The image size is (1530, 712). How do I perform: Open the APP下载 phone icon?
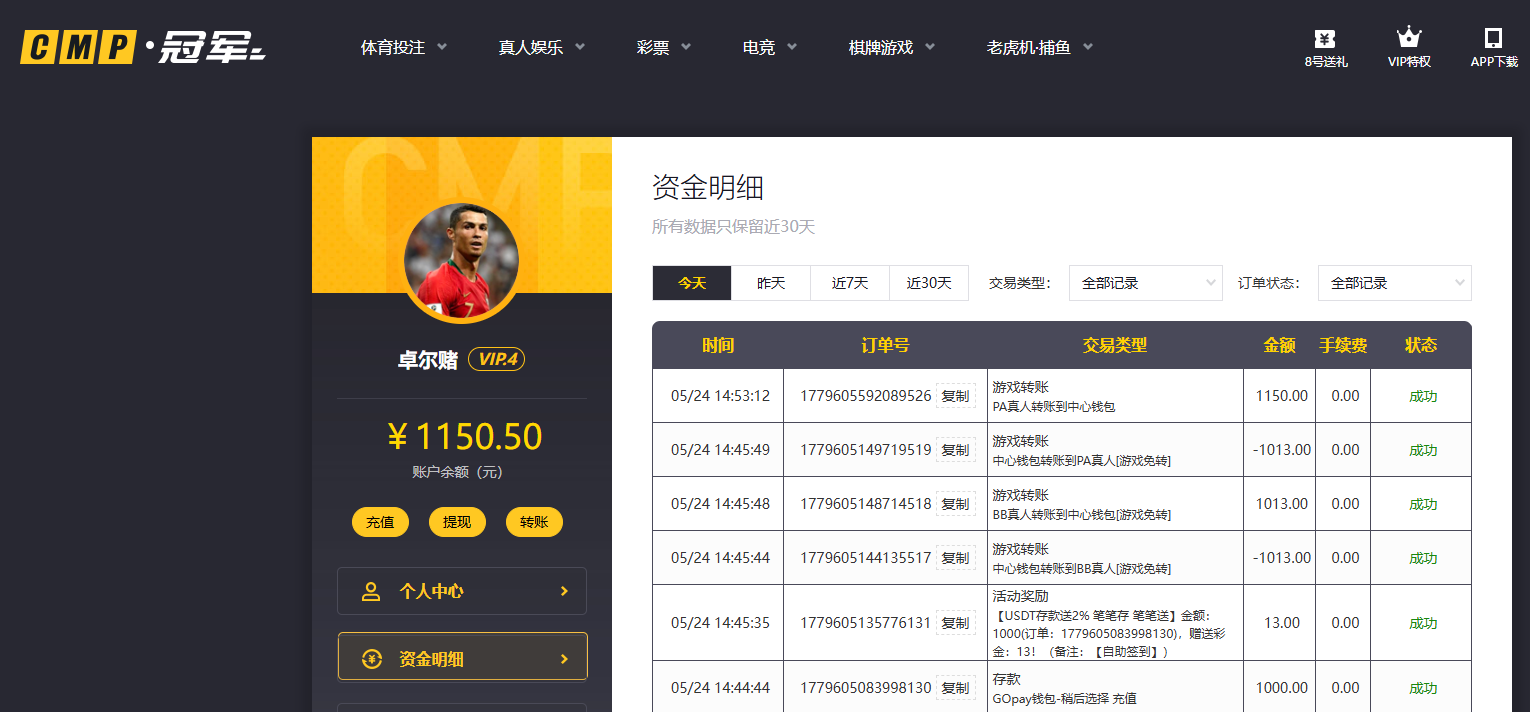(1493, 38)
